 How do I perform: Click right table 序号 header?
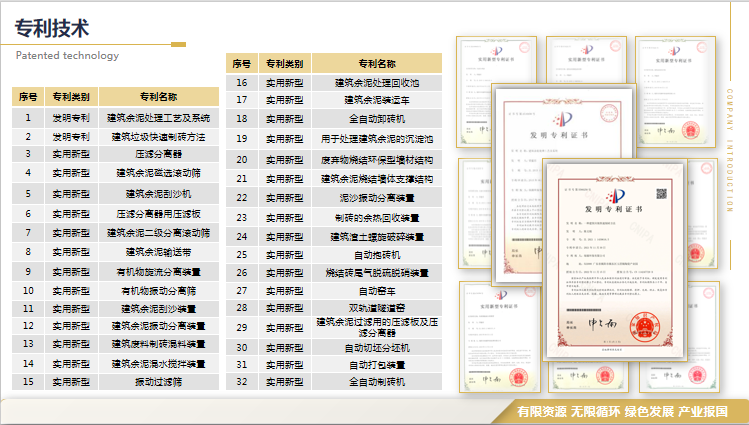tap(242, 64)
